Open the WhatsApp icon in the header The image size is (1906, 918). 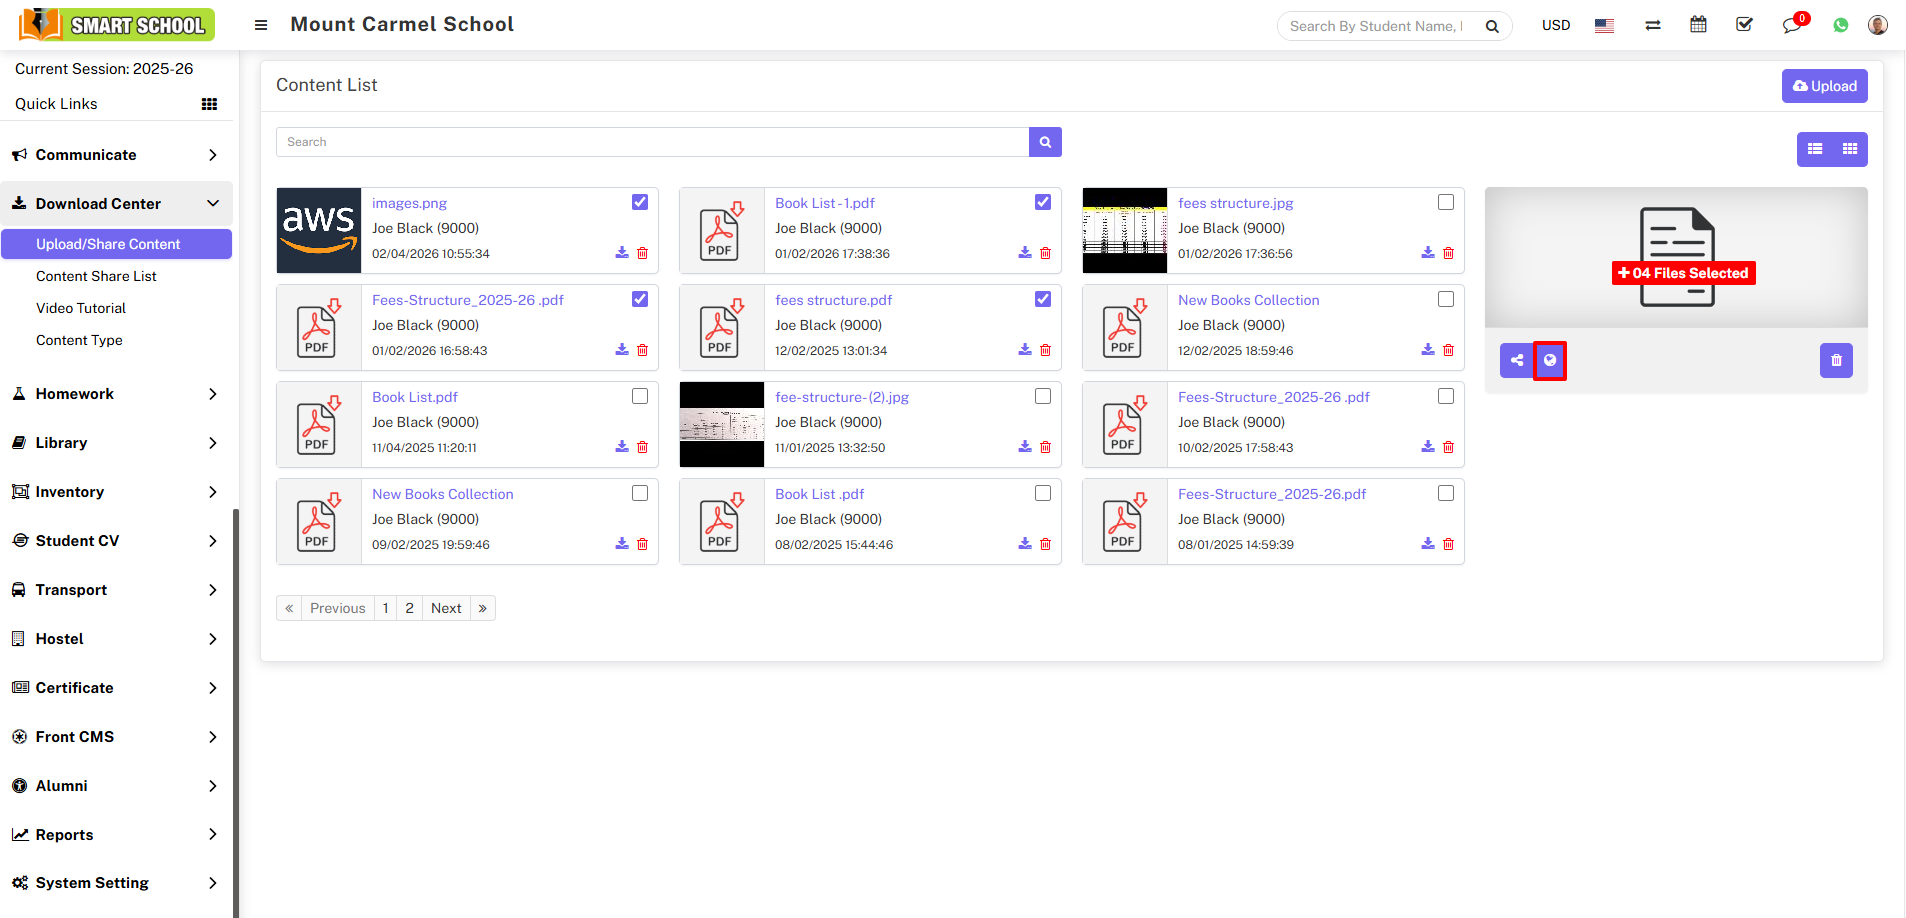coord(1840,26)
